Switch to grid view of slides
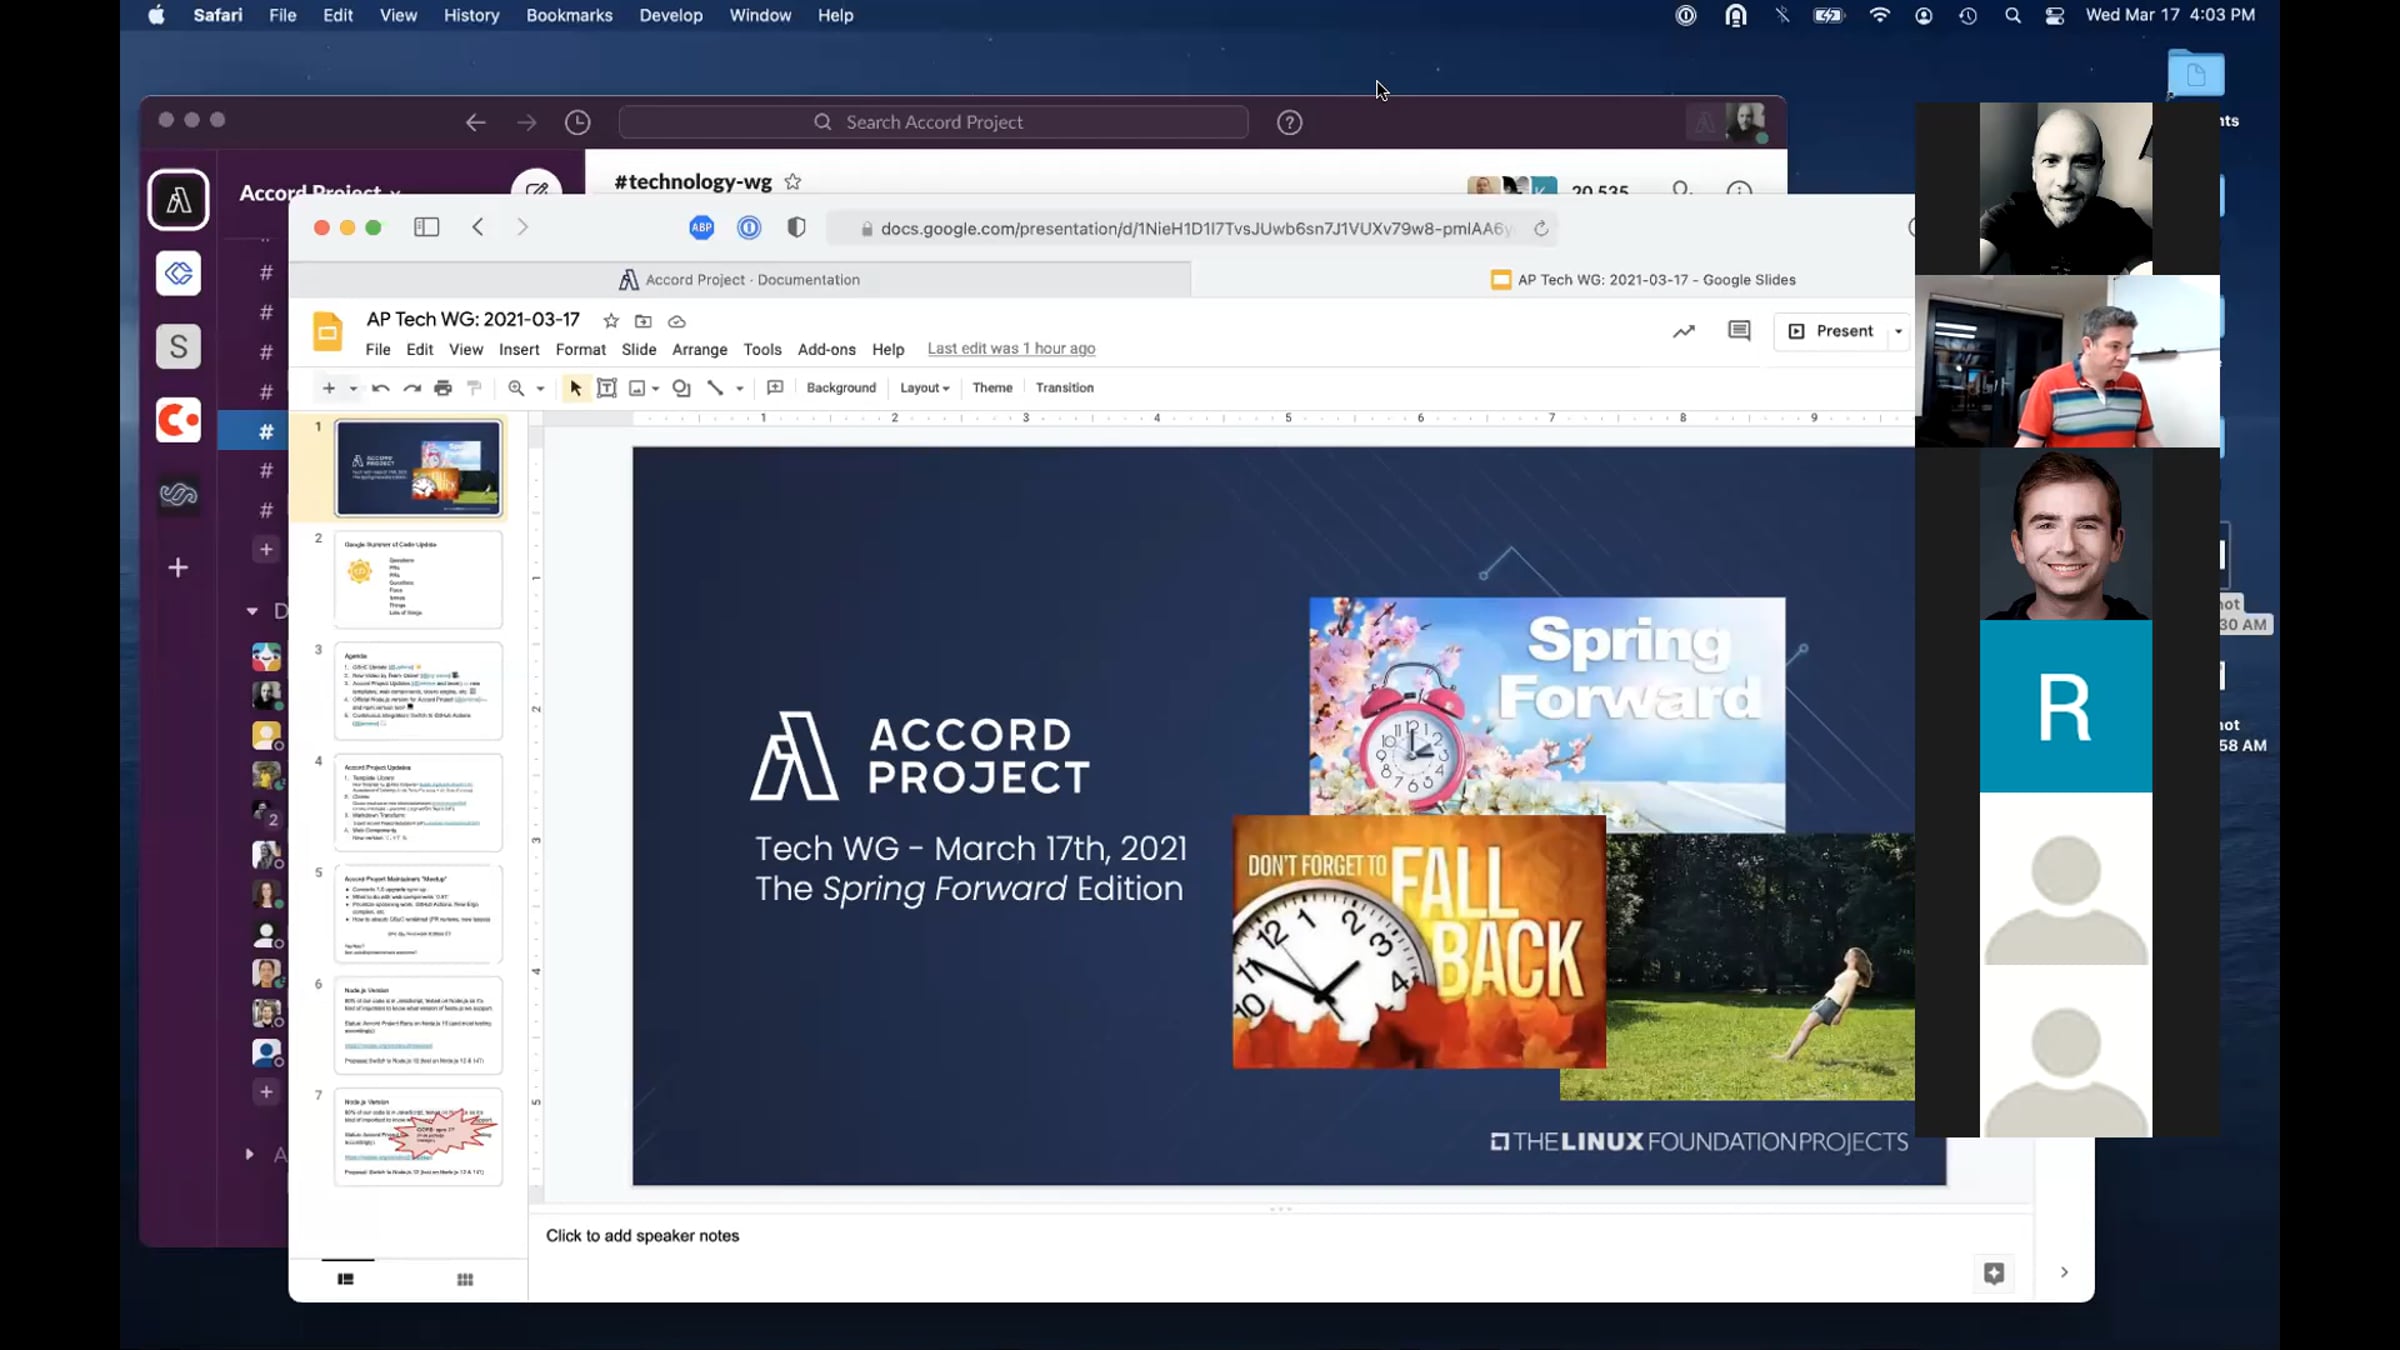The width and height of the screenshot is (2400, 1350). click(465, 1280)
